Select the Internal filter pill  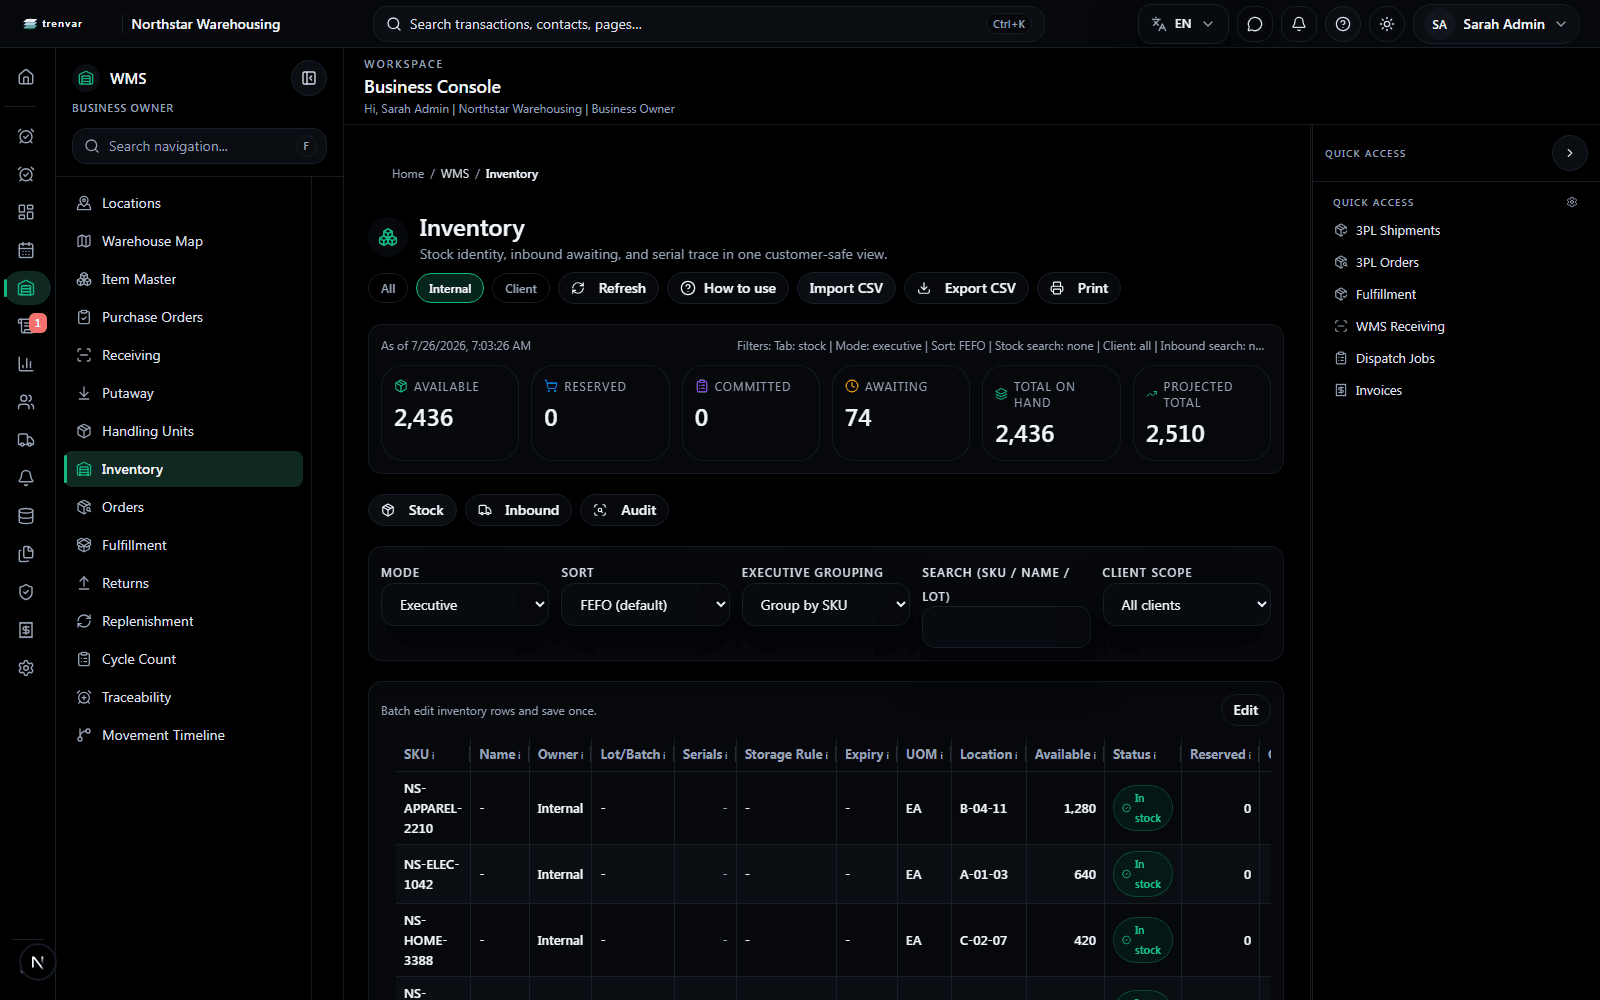point(450,288)
